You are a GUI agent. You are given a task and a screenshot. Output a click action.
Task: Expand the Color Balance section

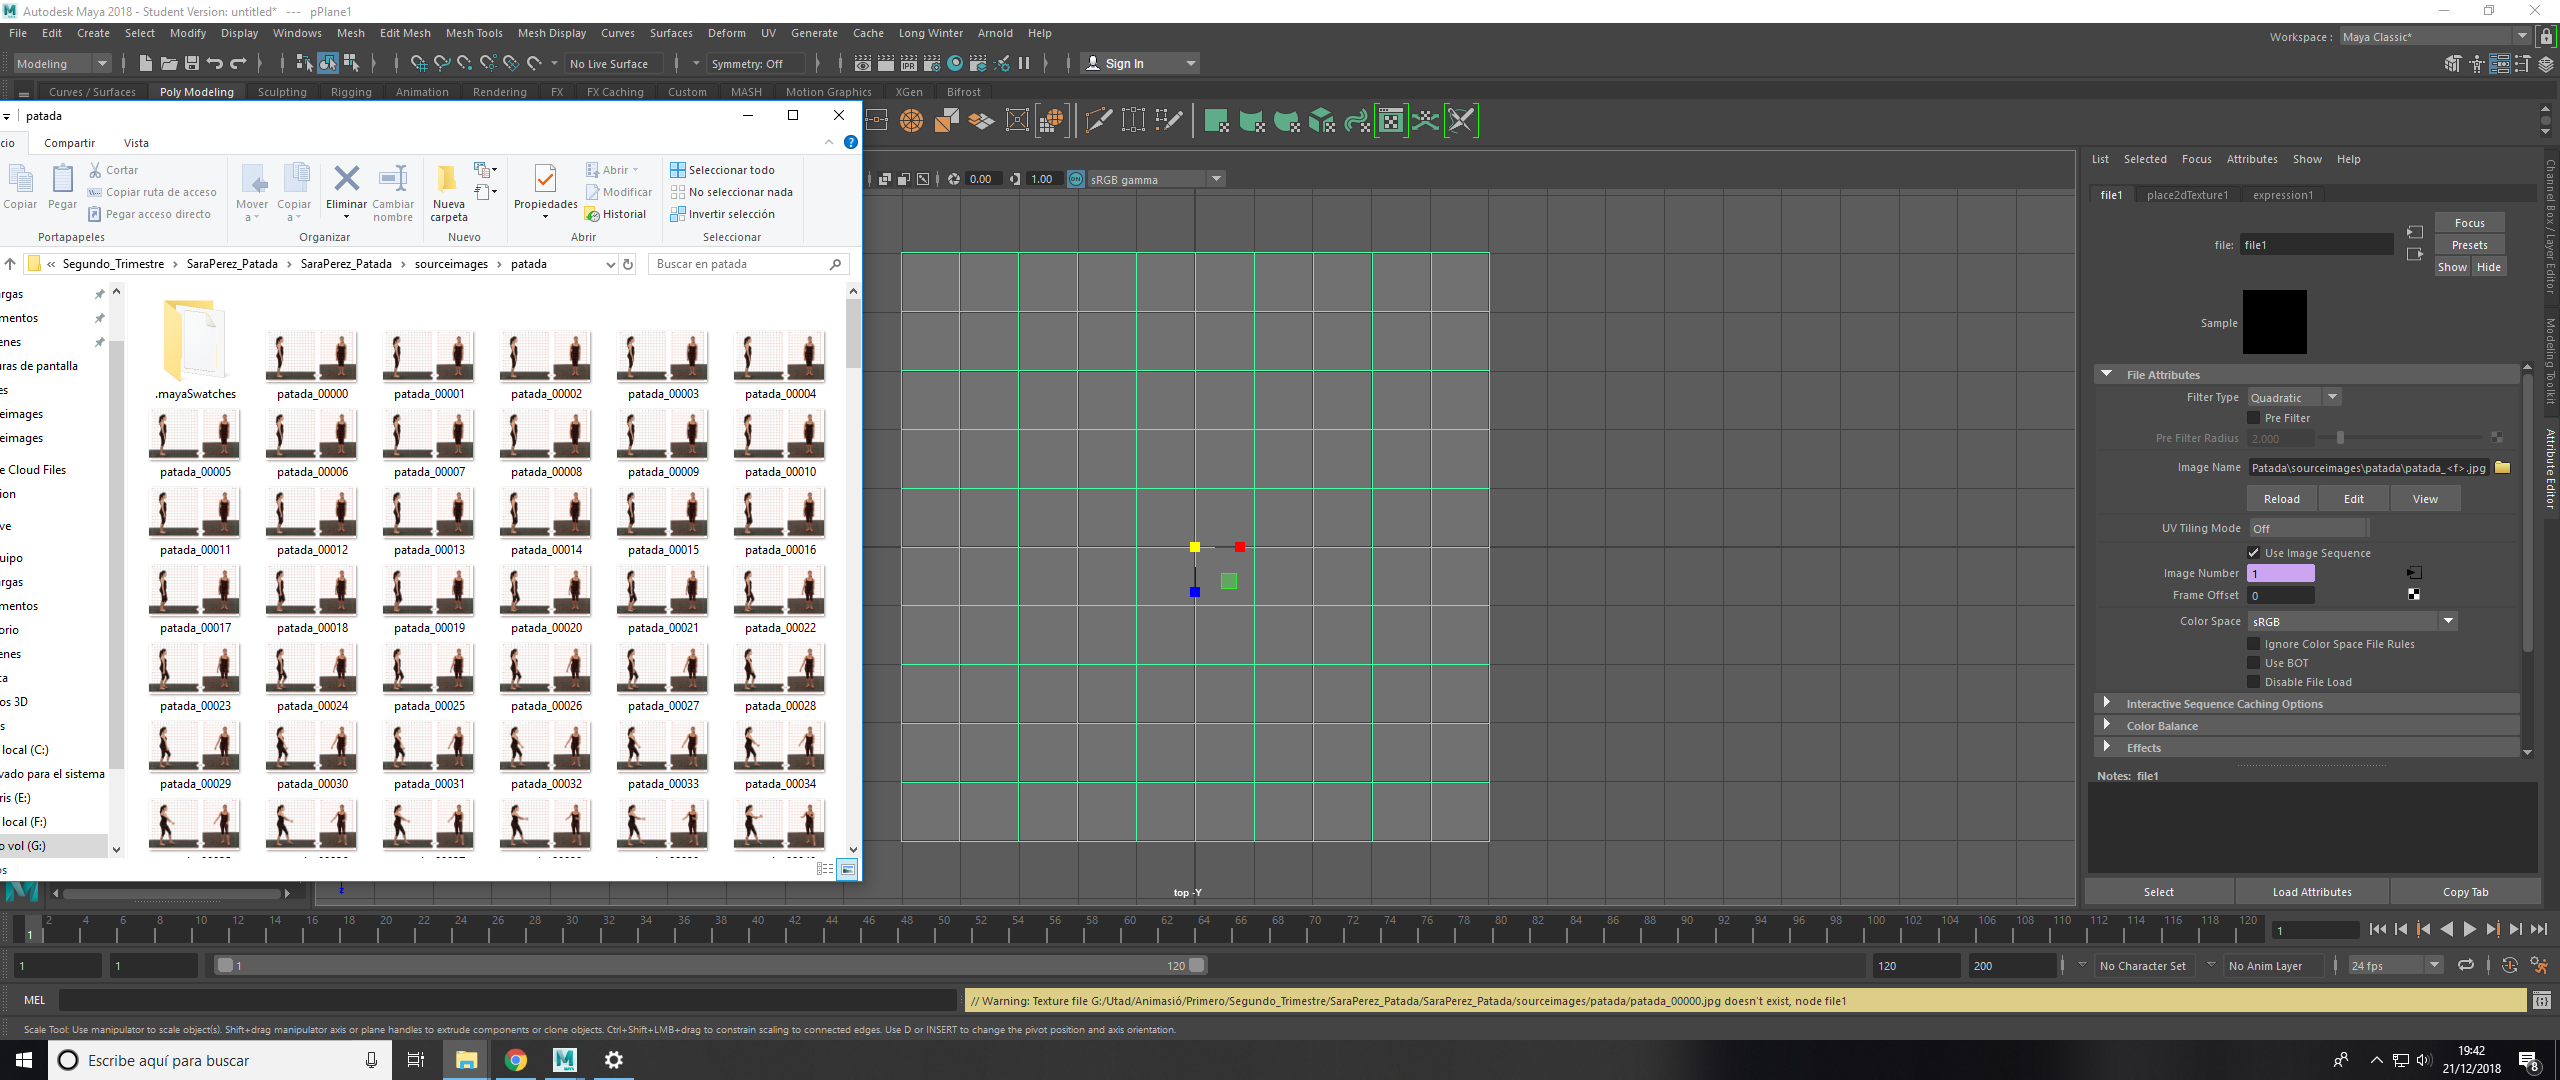pyautogui.click(x=2162, y=725)
